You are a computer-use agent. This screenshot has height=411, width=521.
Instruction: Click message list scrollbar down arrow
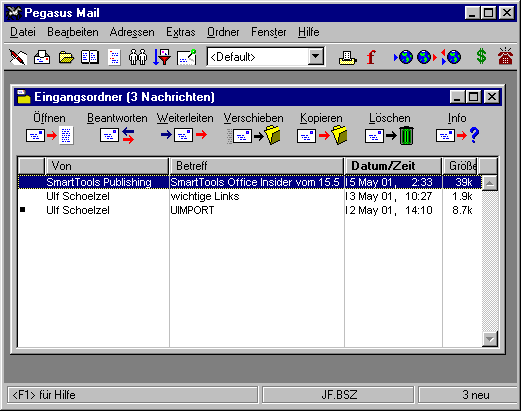pos(490,339)
